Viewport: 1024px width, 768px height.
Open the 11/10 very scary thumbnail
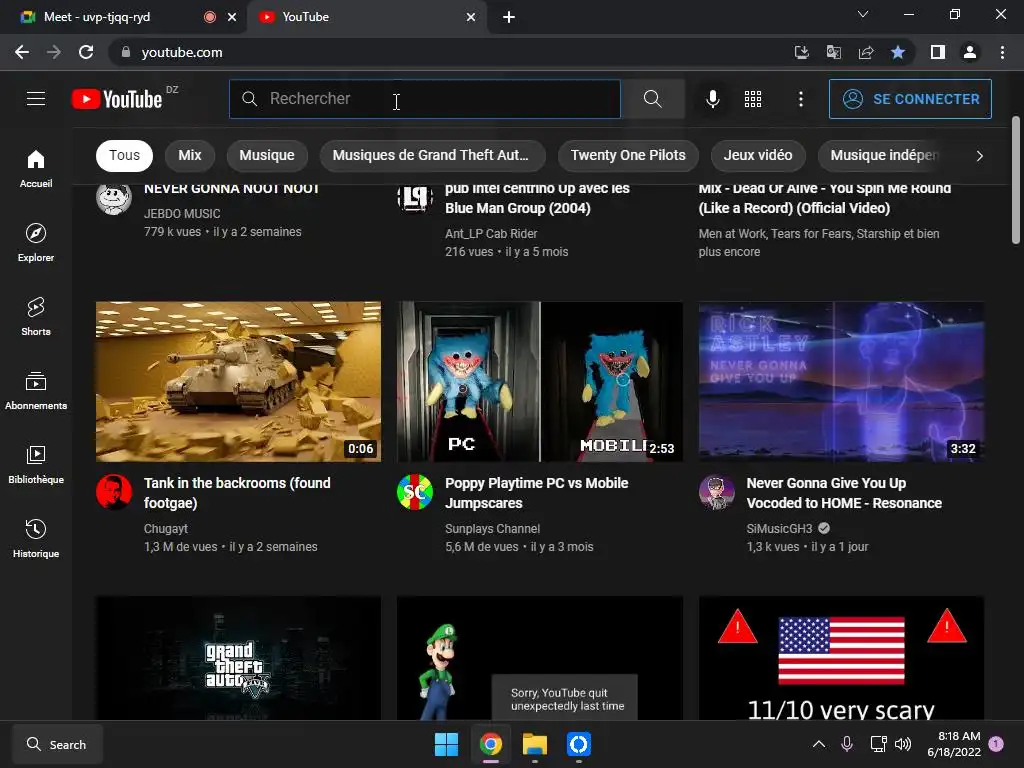click(841, 658)
